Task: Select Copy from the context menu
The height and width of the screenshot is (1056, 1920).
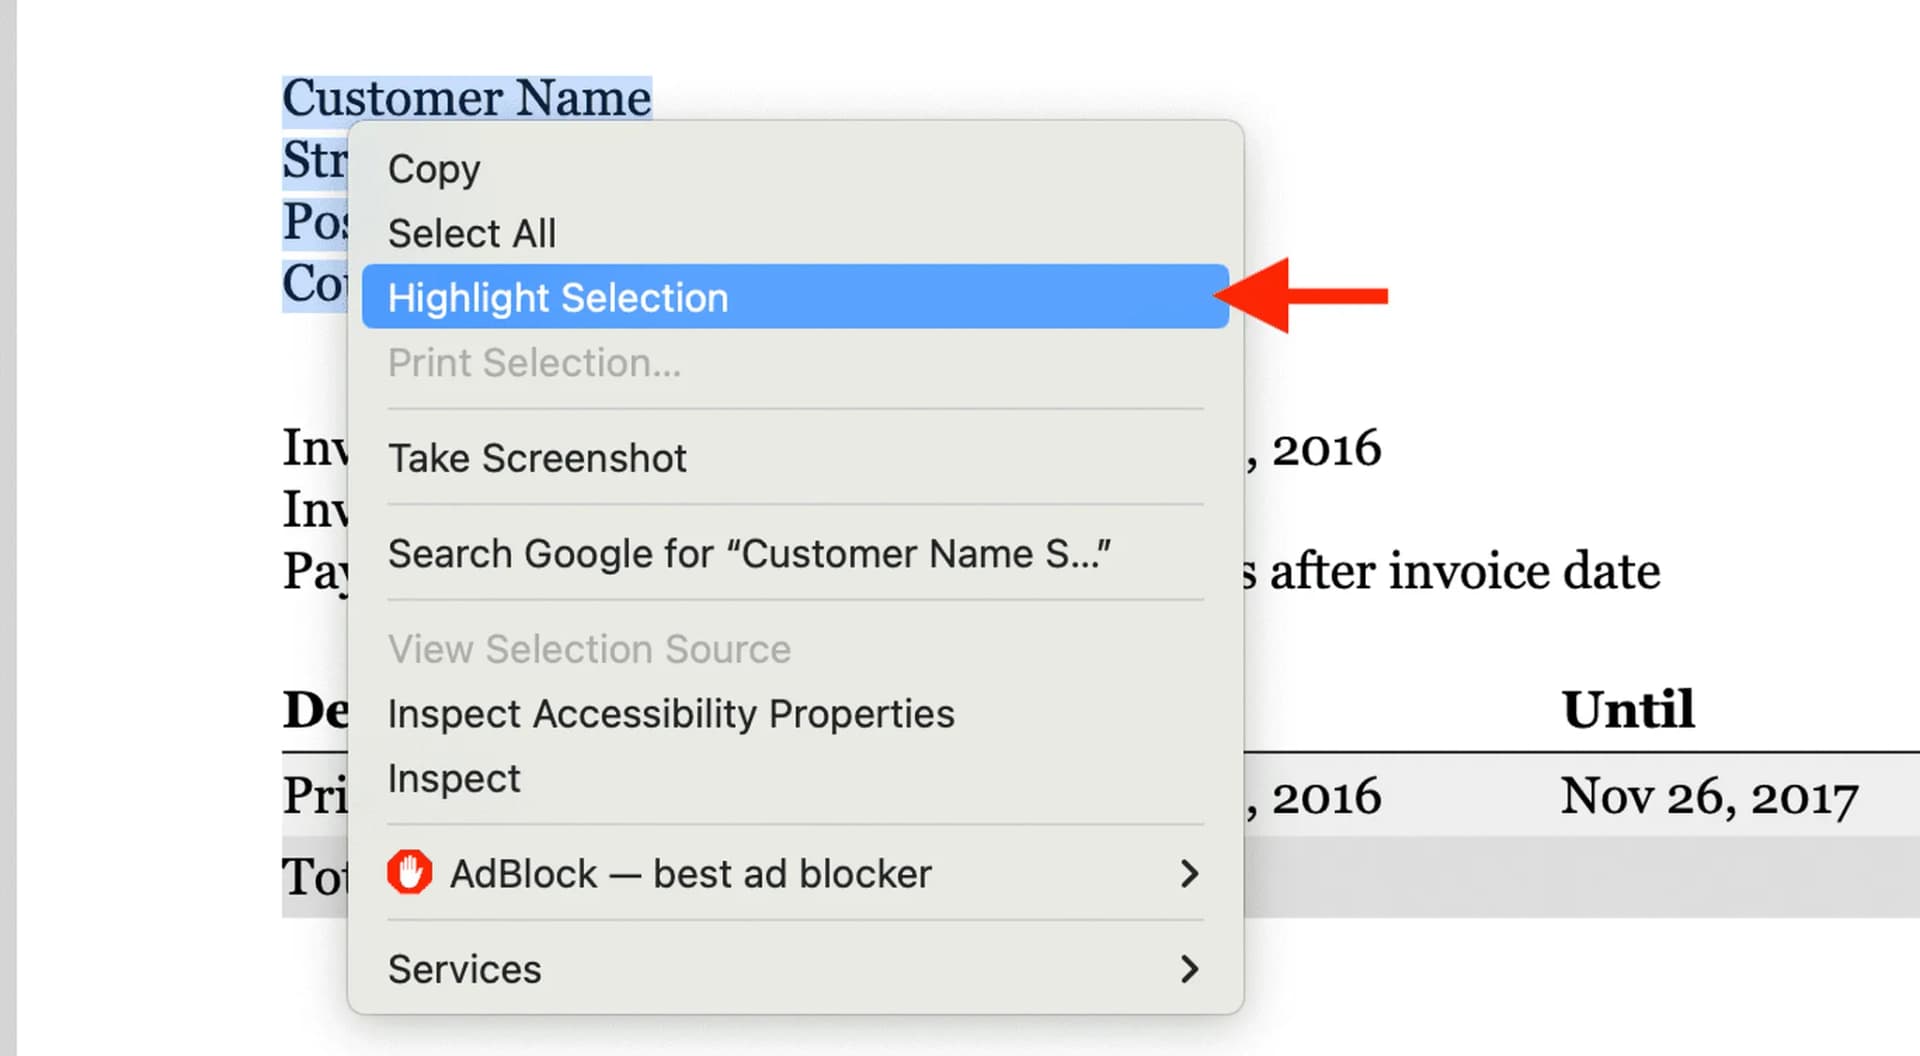Action: (433, 169)
